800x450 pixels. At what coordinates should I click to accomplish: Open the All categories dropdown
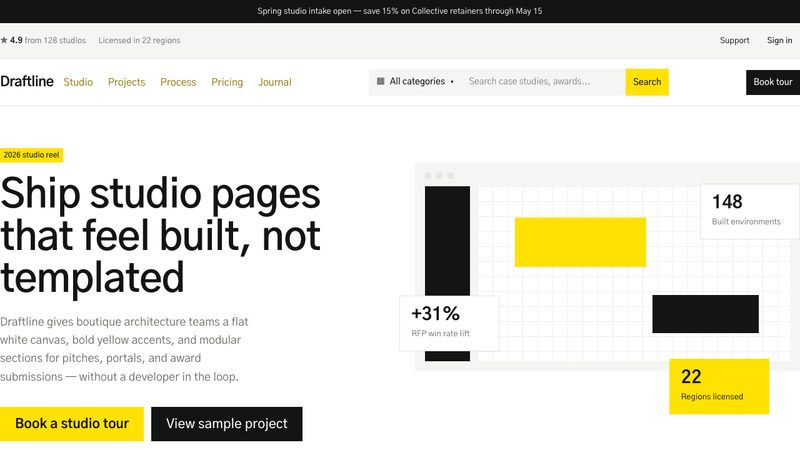[x=415, y=82]
